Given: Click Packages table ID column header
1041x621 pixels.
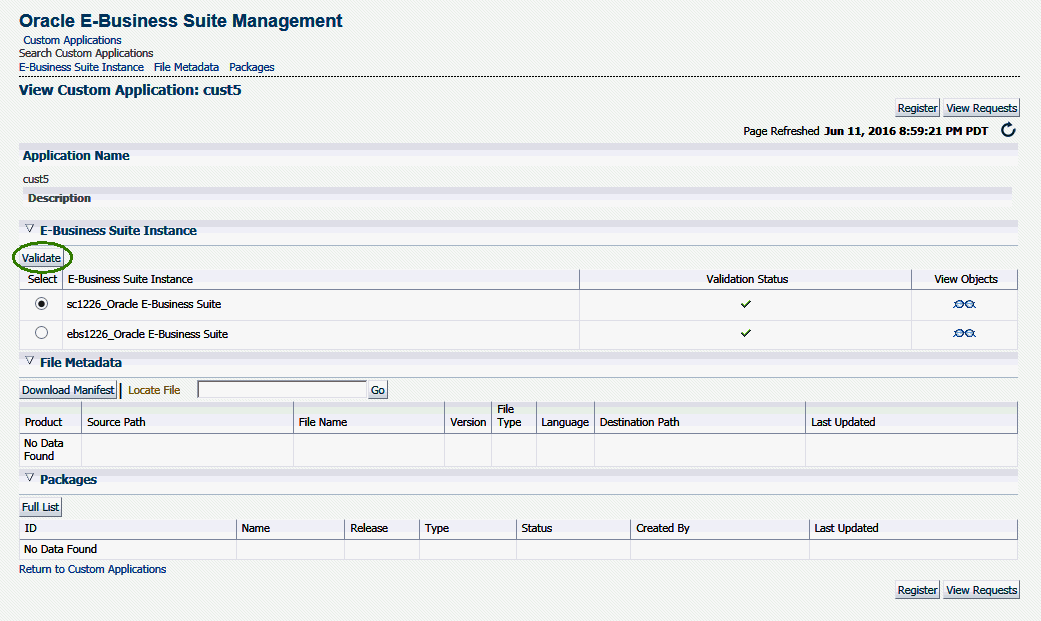Looking at the screenshot, I should coord(31,528).
